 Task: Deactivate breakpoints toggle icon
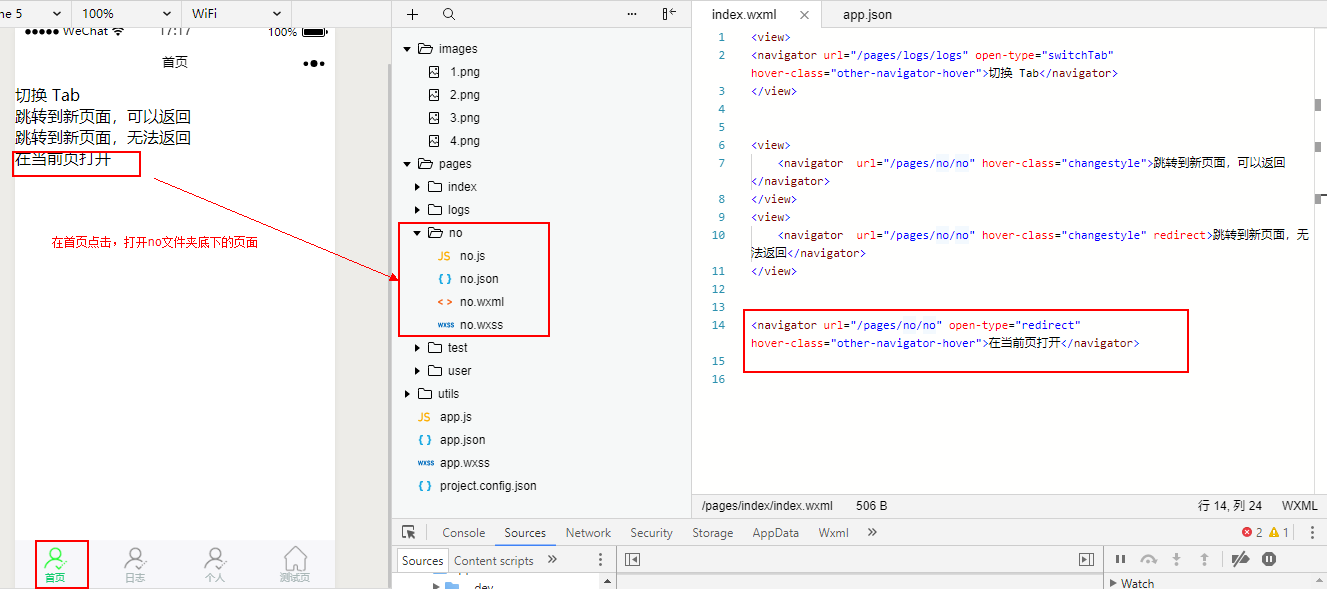[1240, 560]
